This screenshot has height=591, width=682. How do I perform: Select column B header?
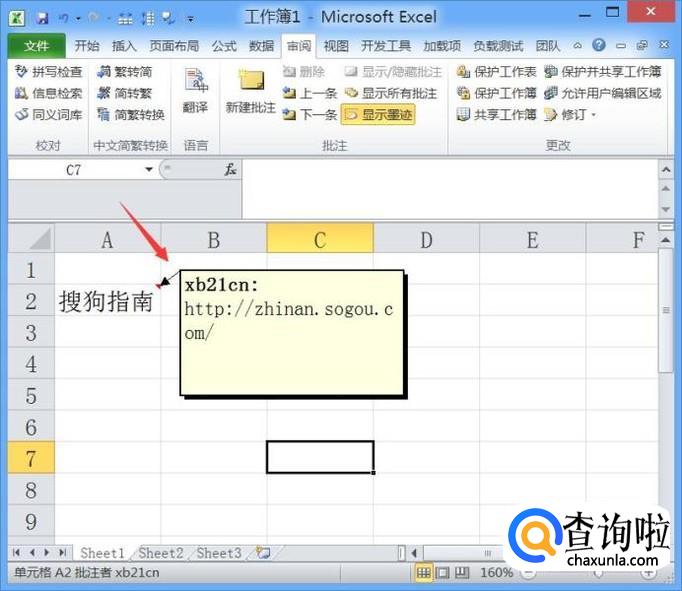pyautogui.click(x=214, y=239)
